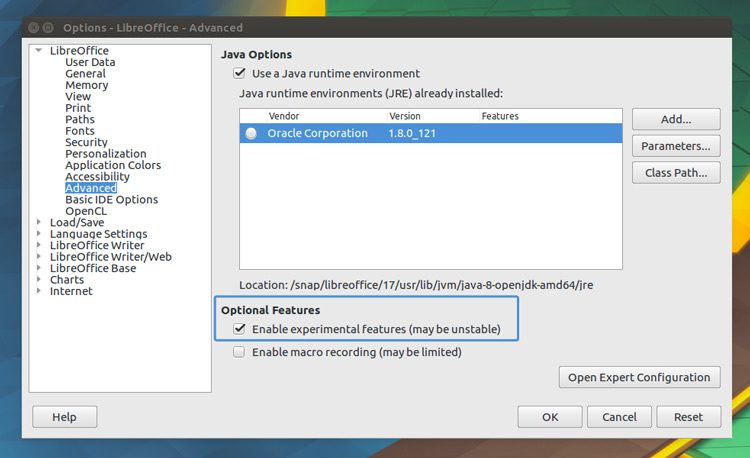Open the Paths options page

click(80, 120)
